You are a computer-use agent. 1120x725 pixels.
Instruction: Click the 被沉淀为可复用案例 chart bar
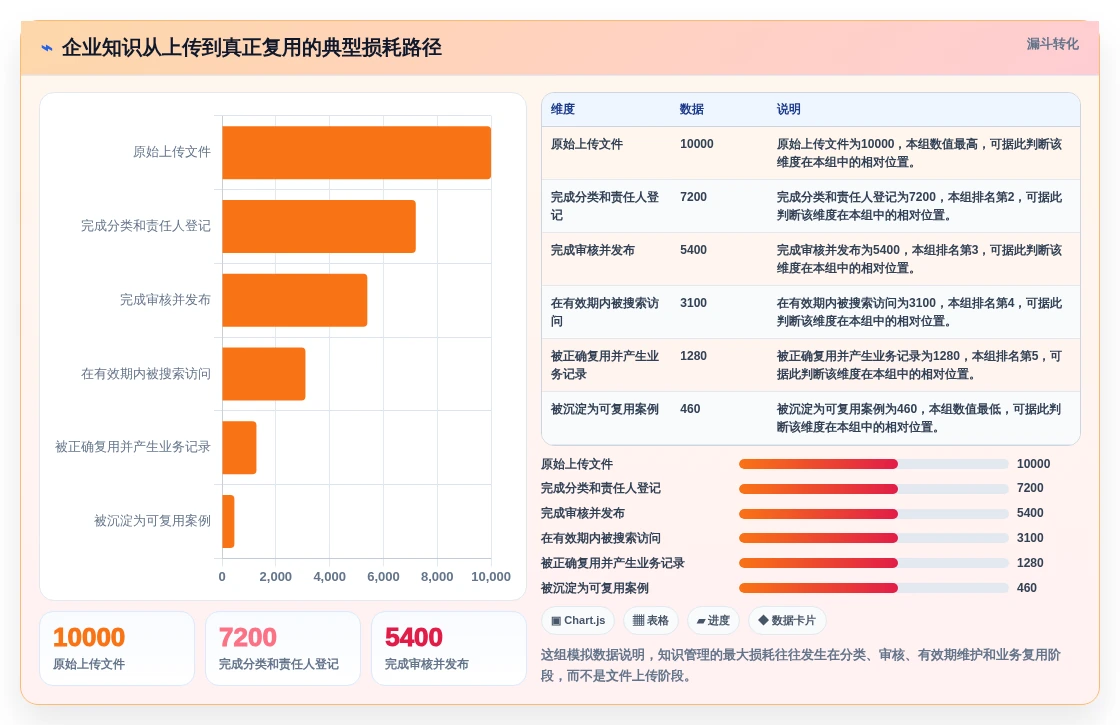coord(228,521)
